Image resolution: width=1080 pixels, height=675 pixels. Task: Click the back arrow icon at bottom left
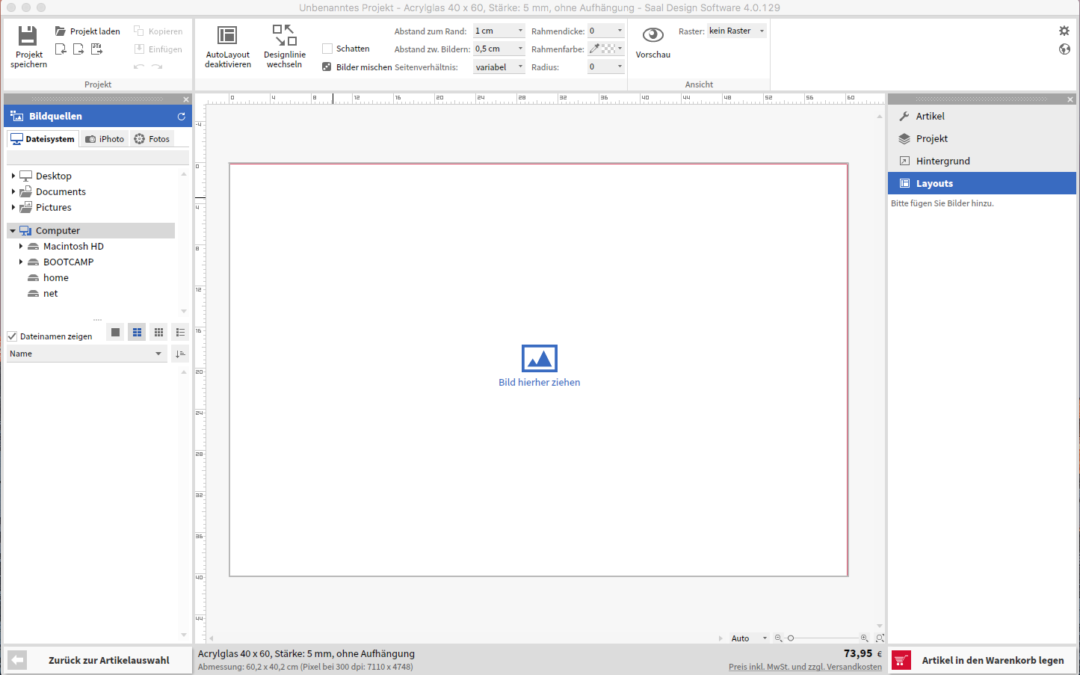pos(18,660)
